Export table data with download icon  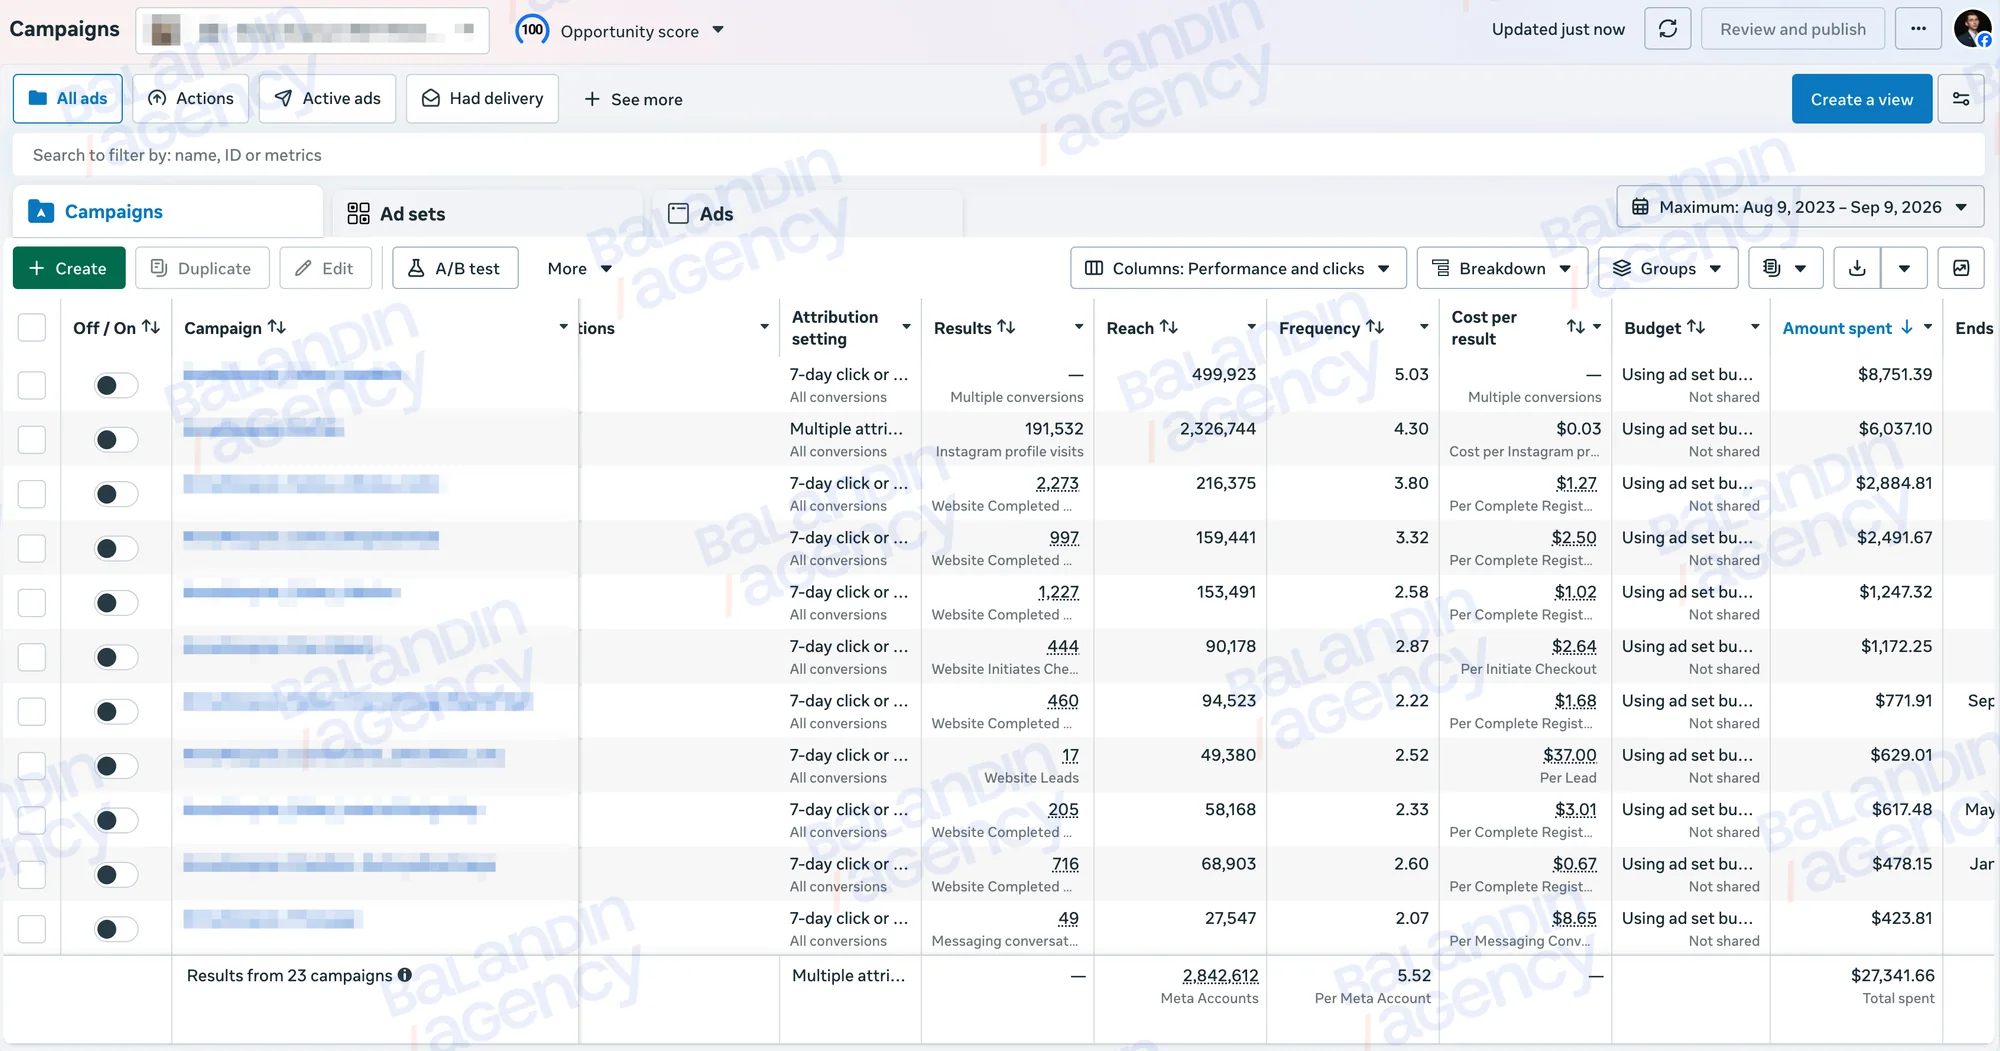click(1857, 268)
